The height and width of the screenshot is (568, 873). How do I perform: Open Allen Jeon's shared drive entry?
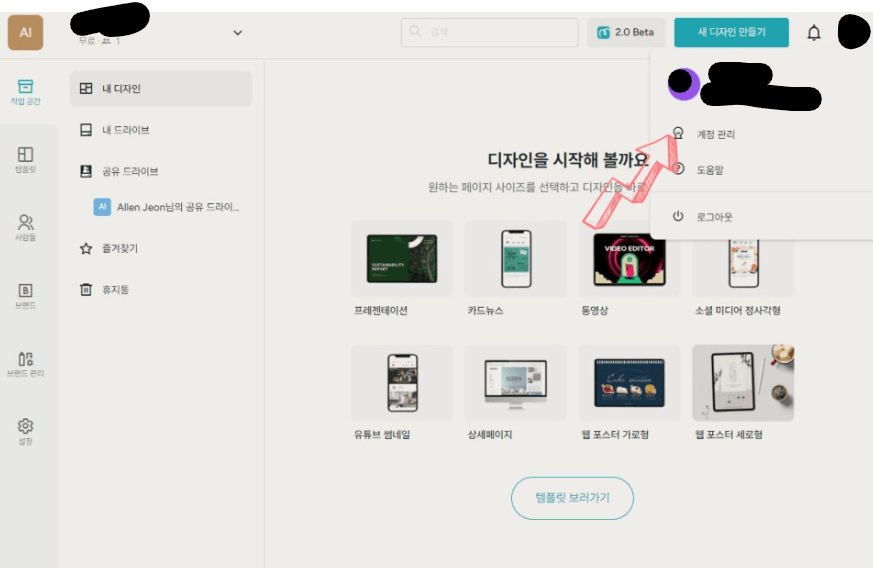point(168,207)
